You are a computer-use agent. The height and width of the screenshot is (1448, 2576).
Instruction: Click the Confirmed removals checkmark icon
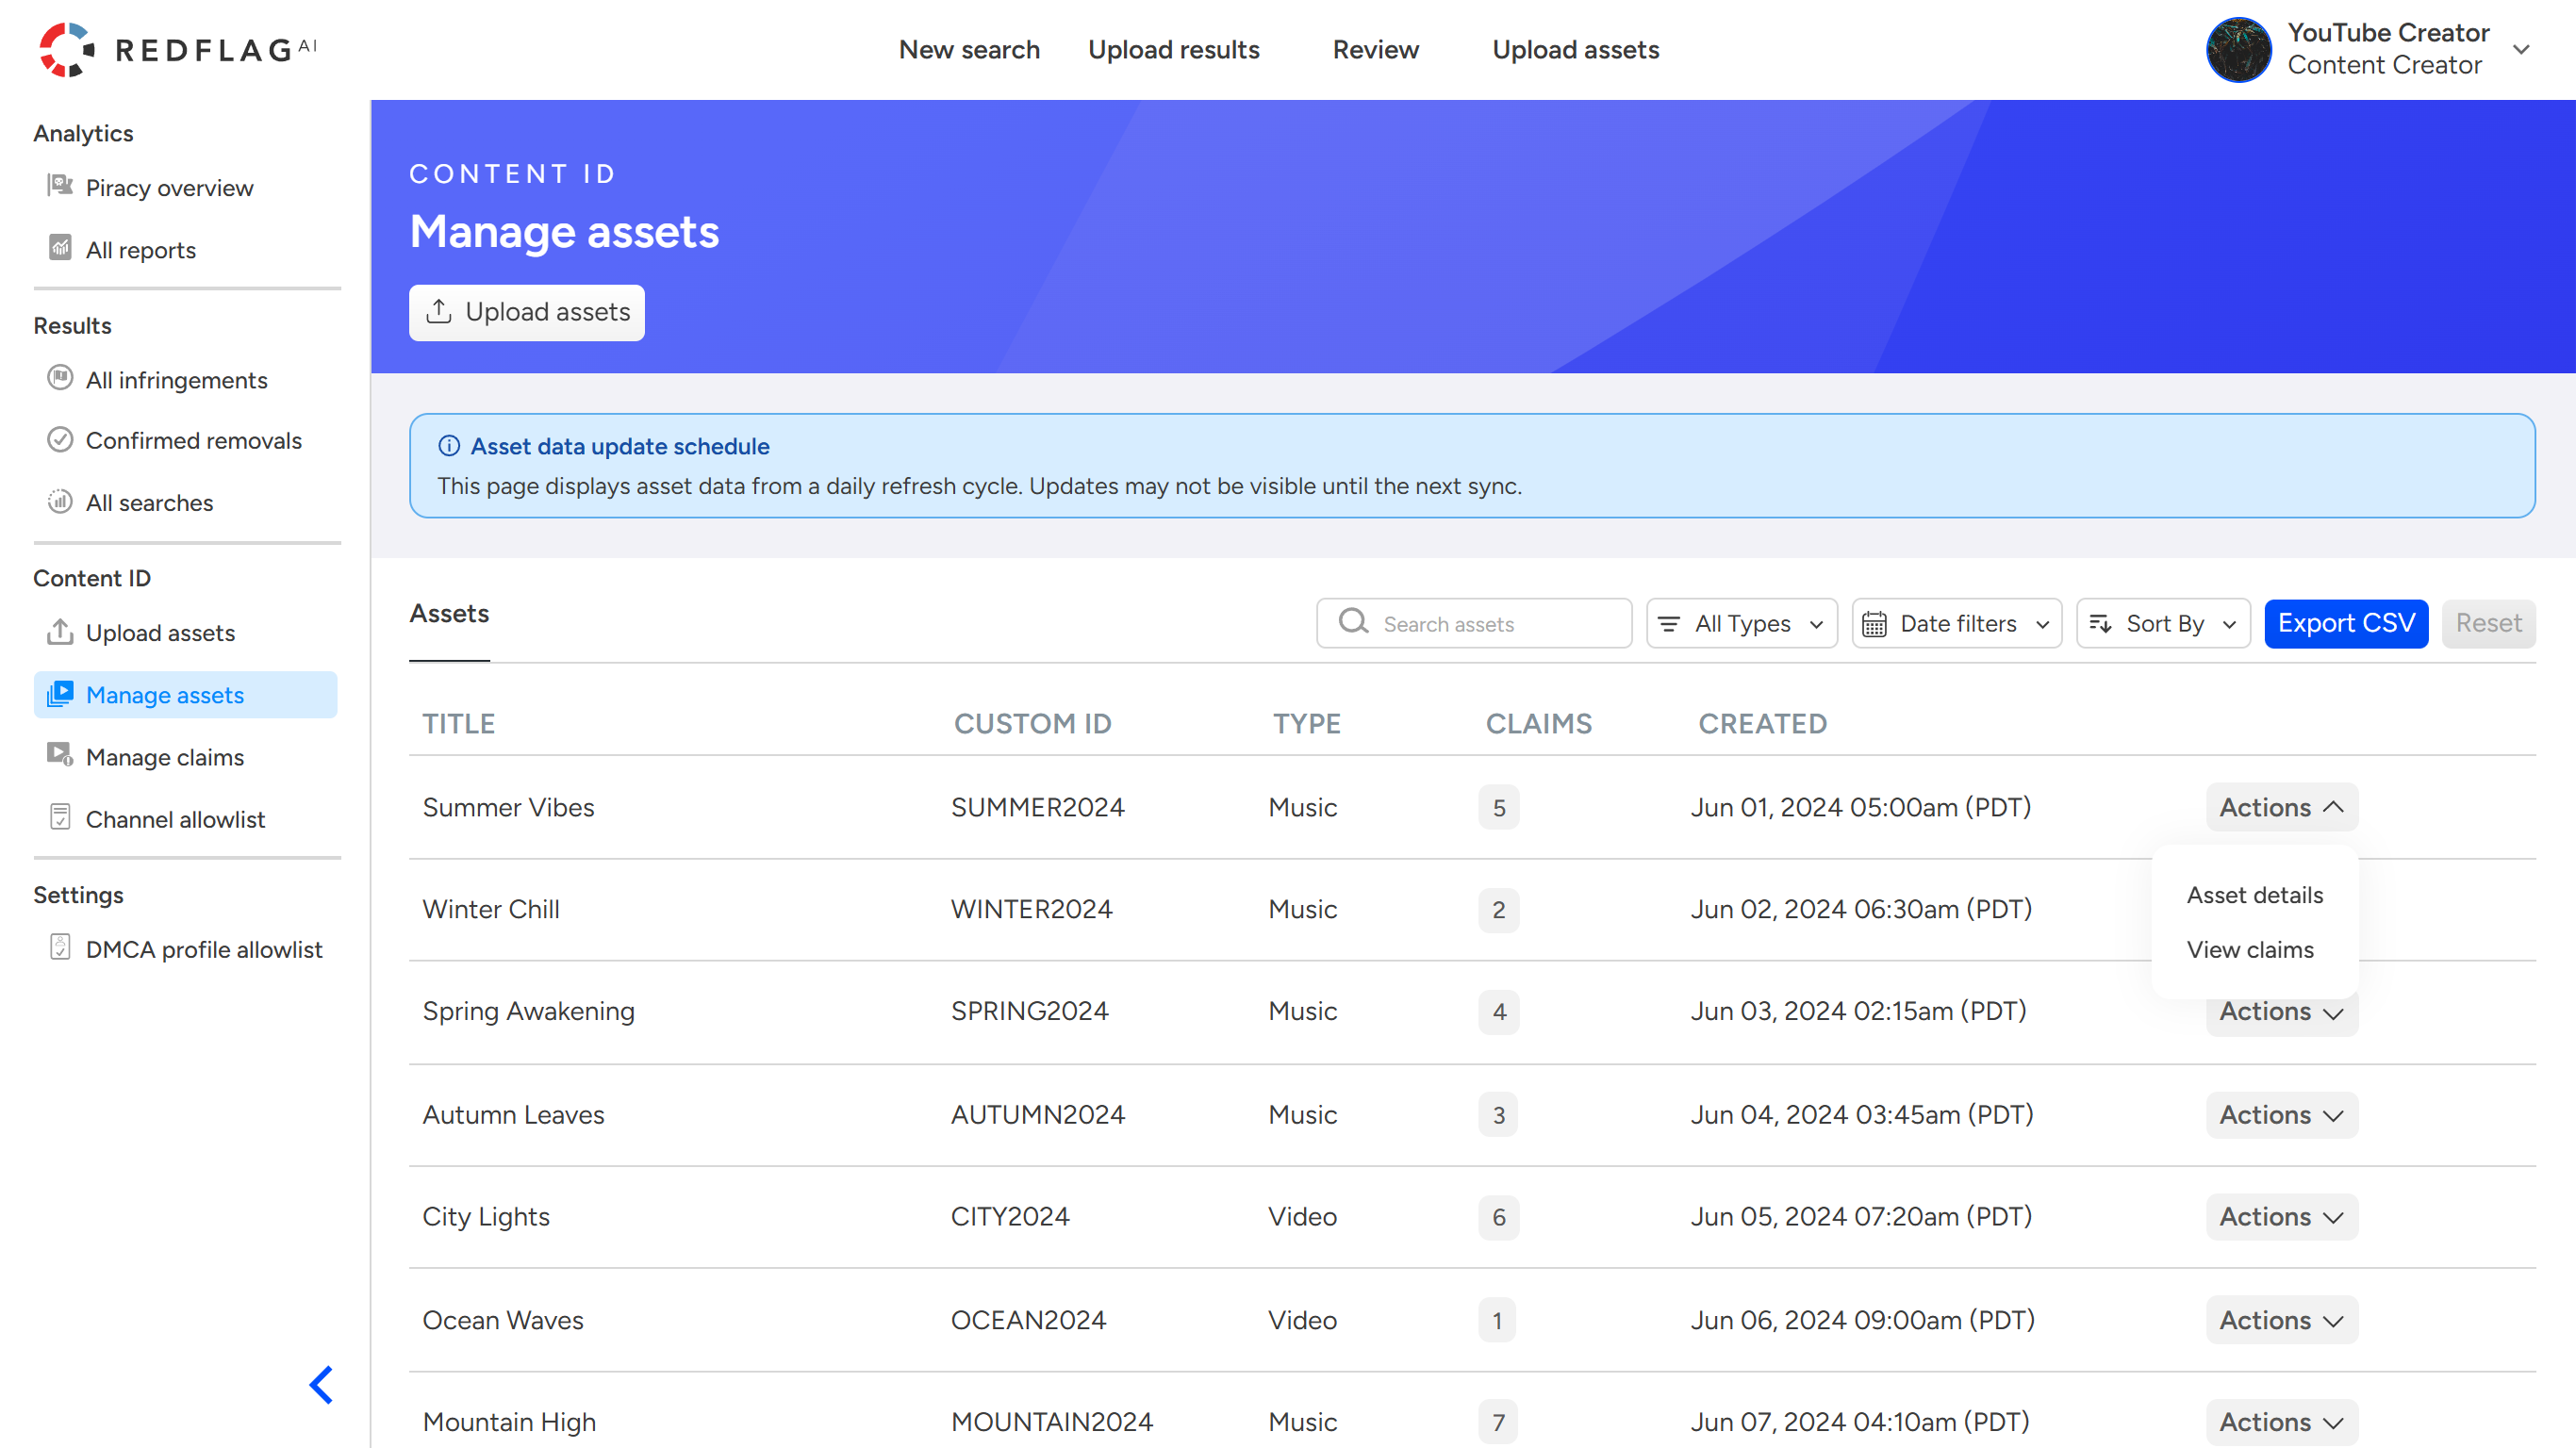pyautogui.click(x=60, y=440)
